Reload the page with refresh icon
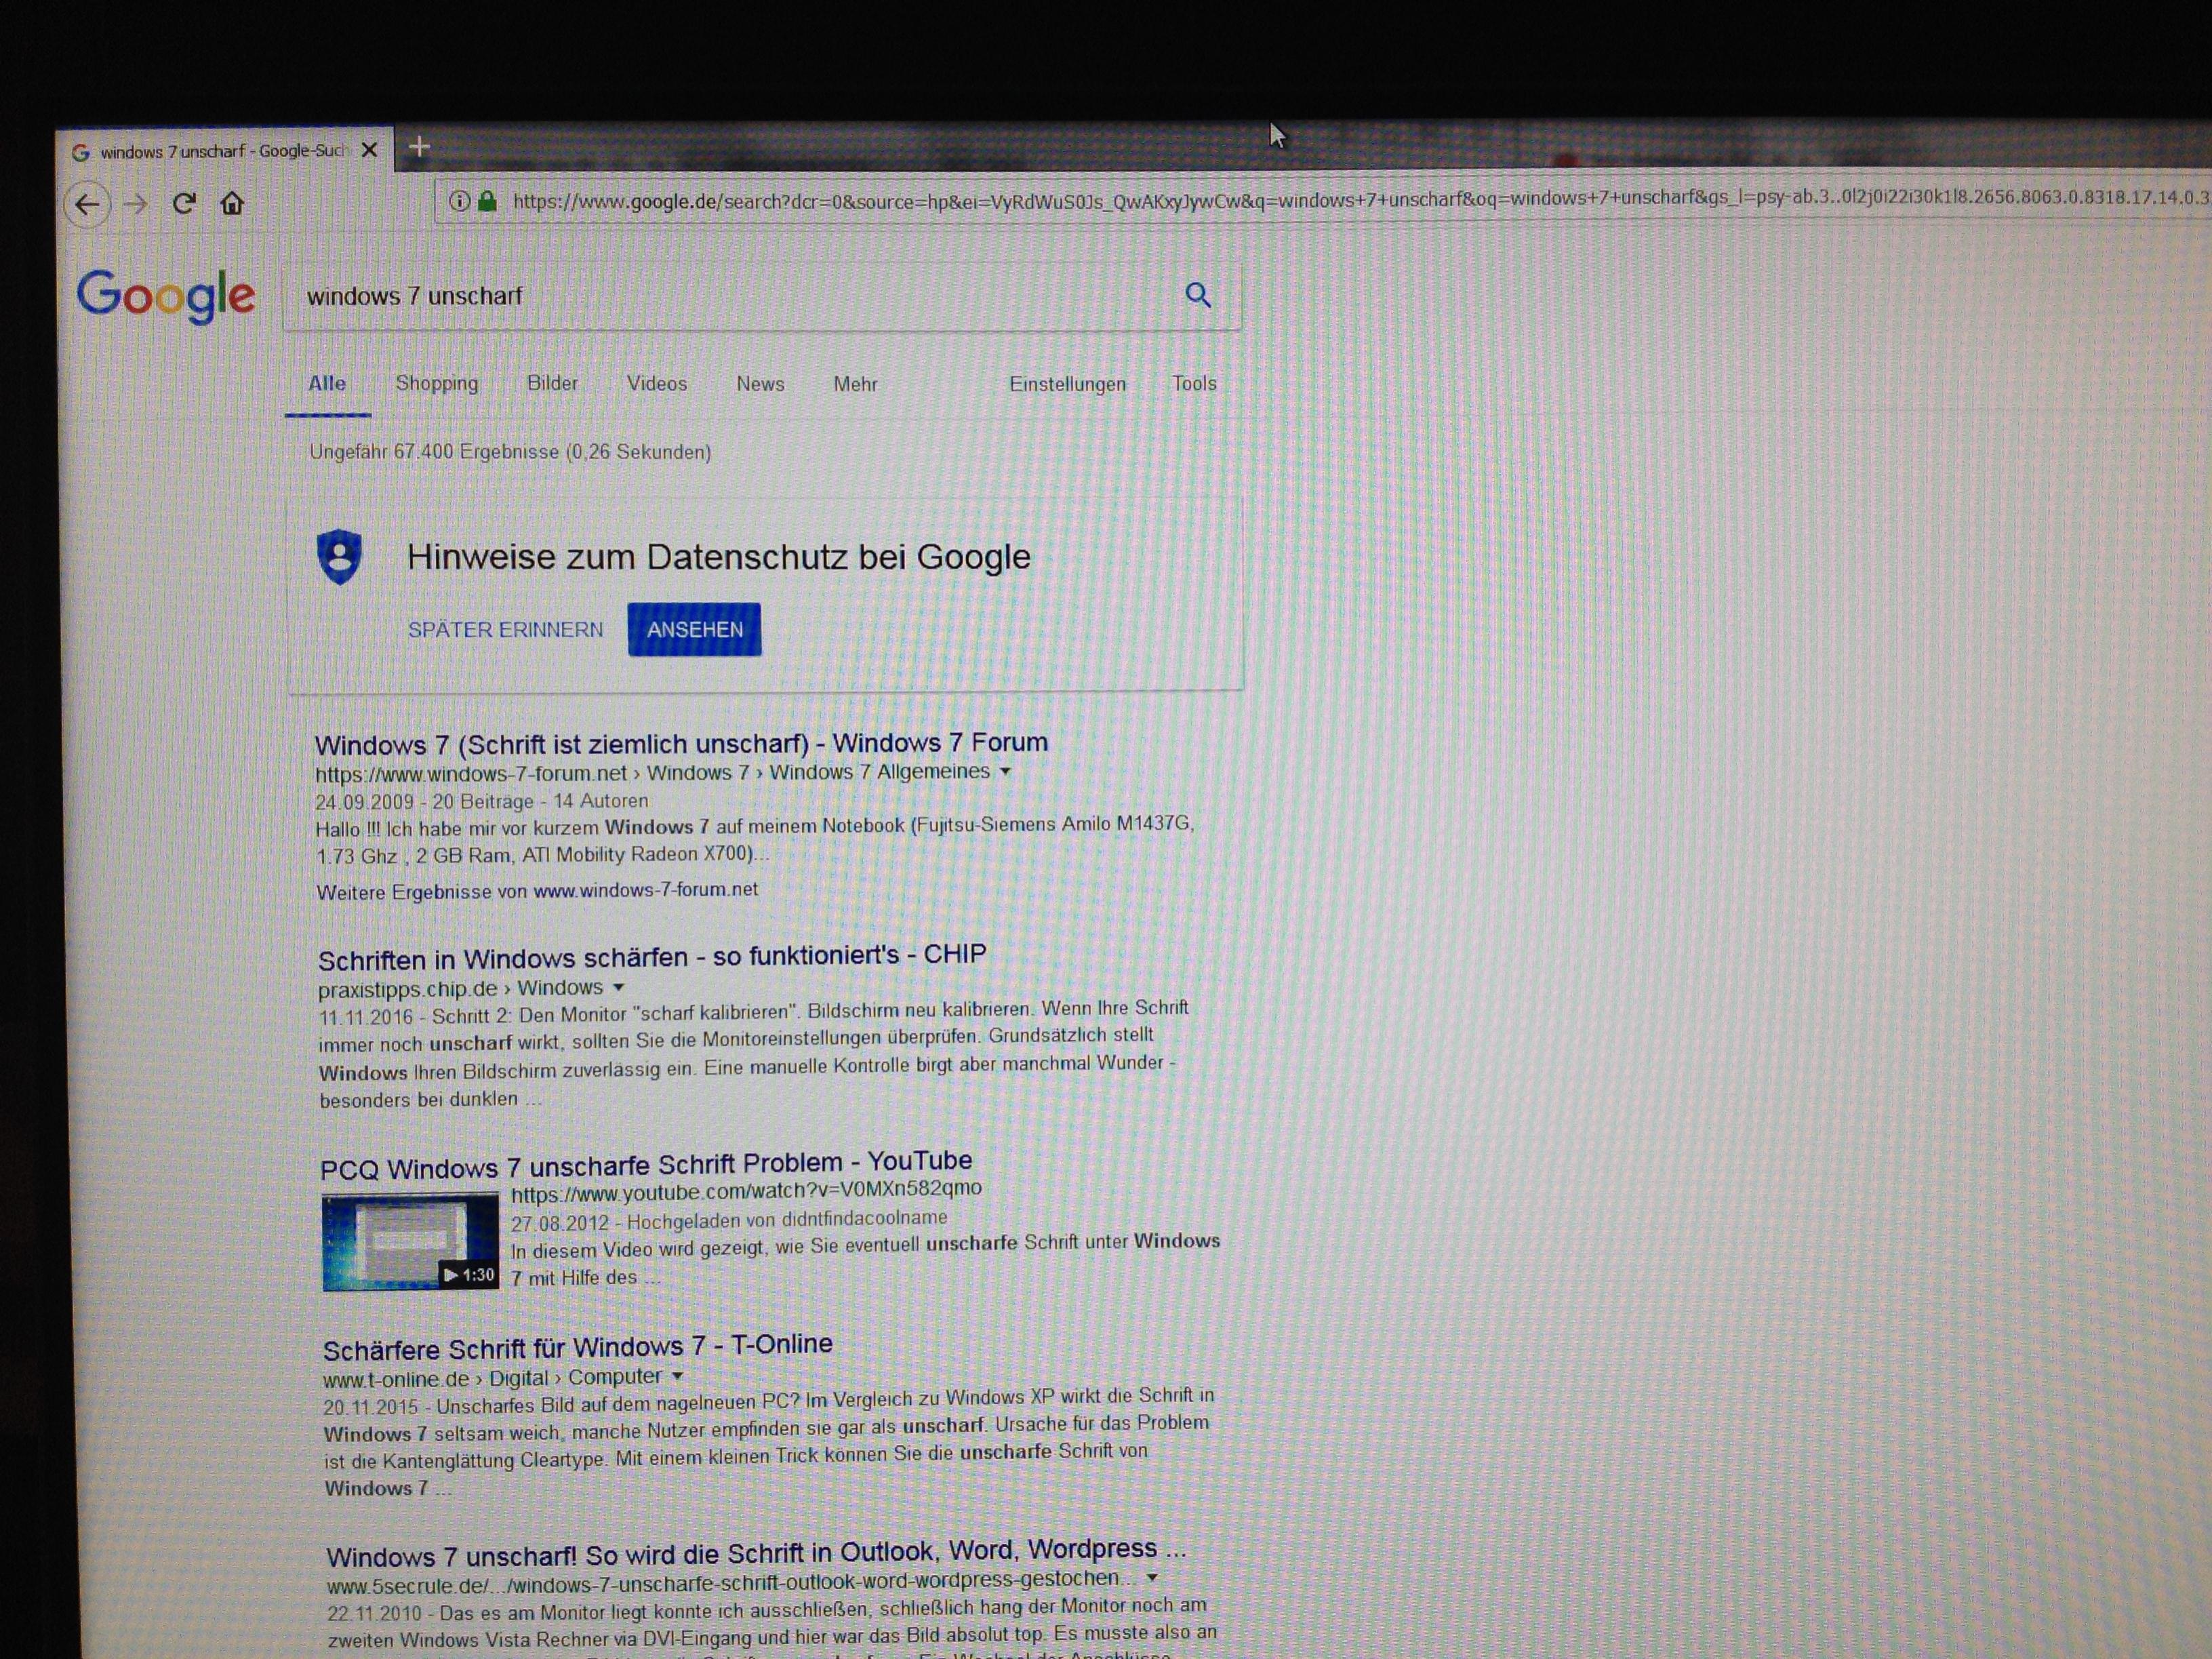 point(184,204)
